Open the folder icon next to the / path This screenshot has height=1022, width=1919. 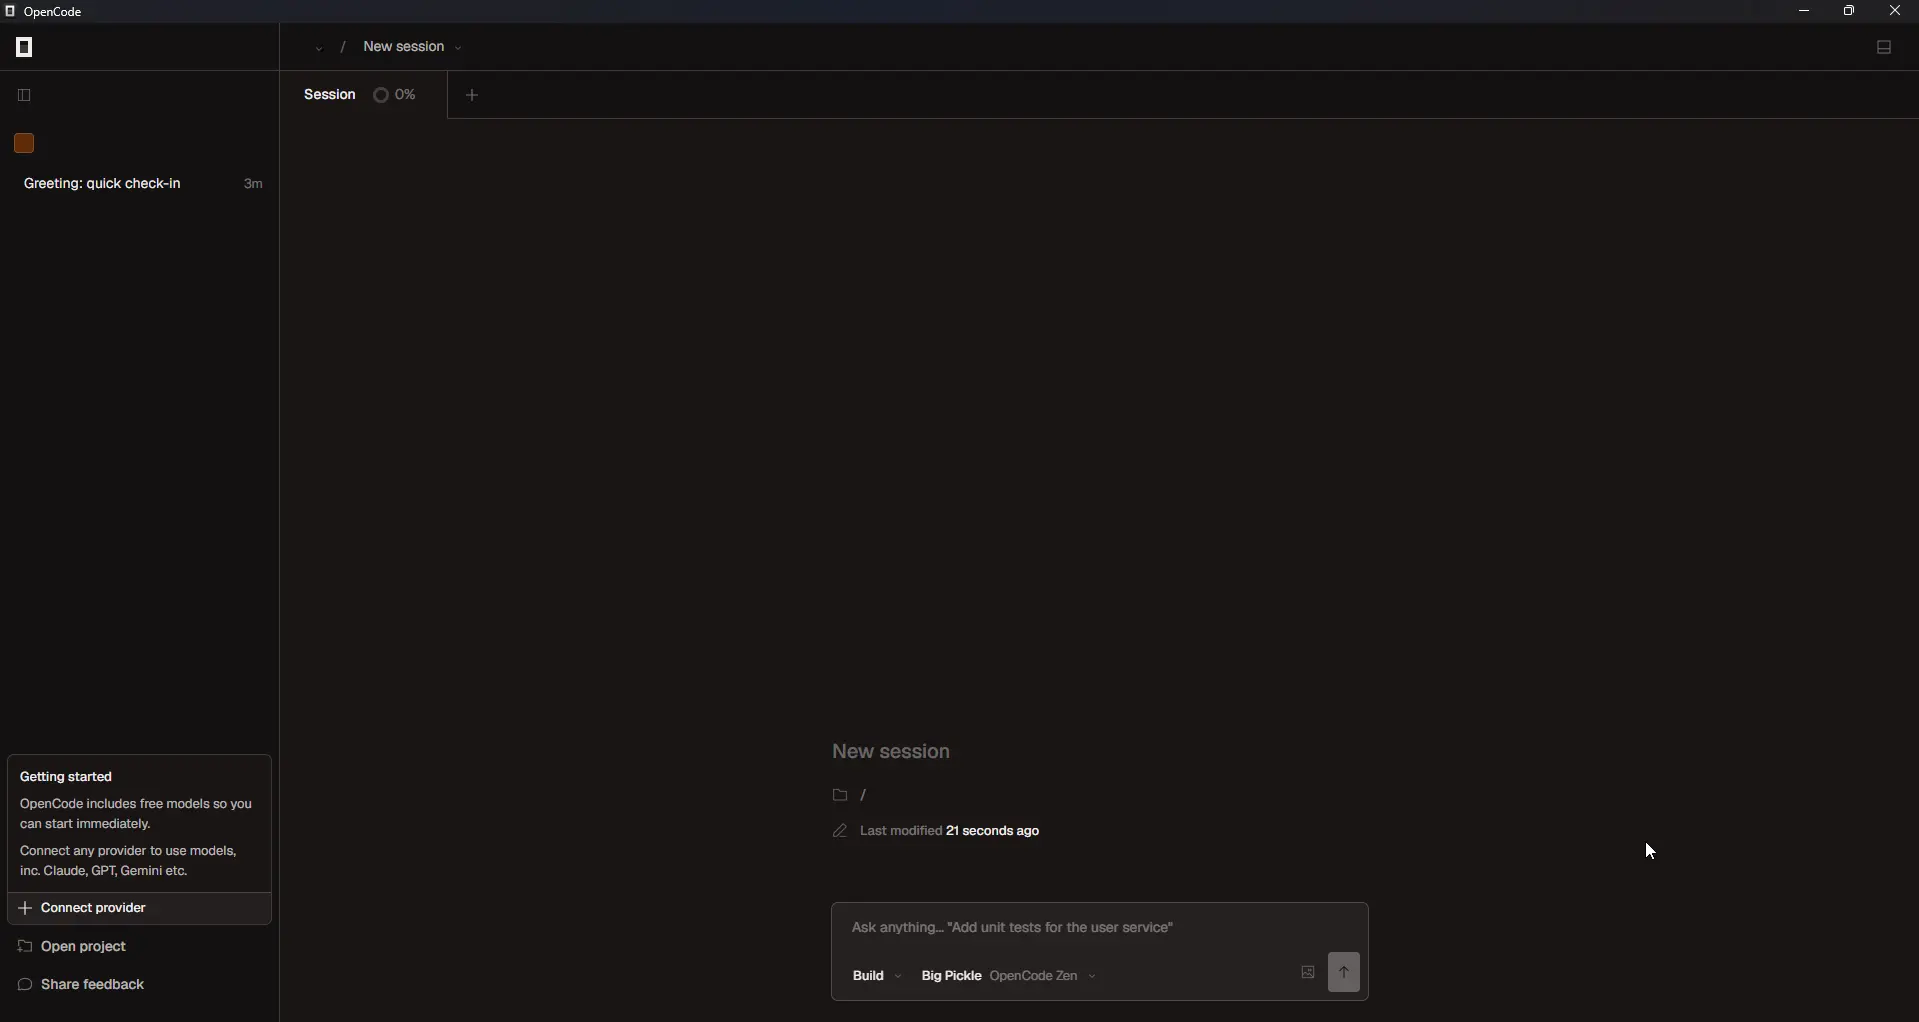click(x=840, y=795)
